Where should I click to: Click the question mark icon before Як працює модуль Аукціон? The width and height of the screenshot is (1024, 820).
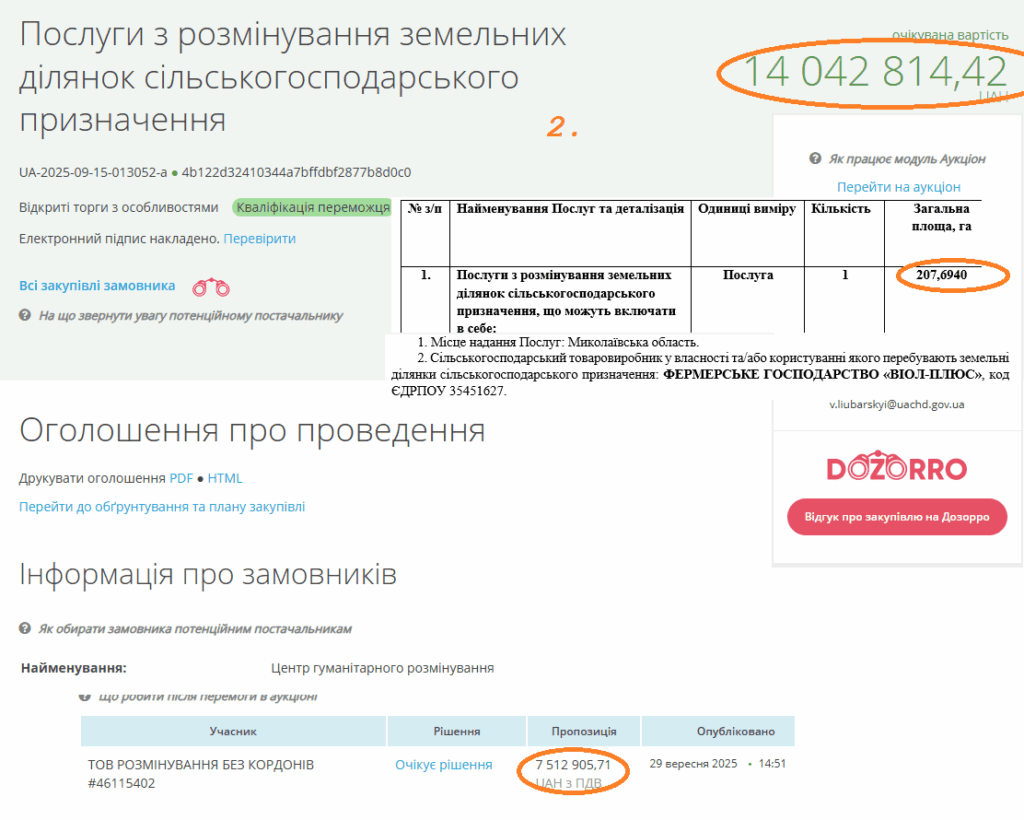pos(815,159)
